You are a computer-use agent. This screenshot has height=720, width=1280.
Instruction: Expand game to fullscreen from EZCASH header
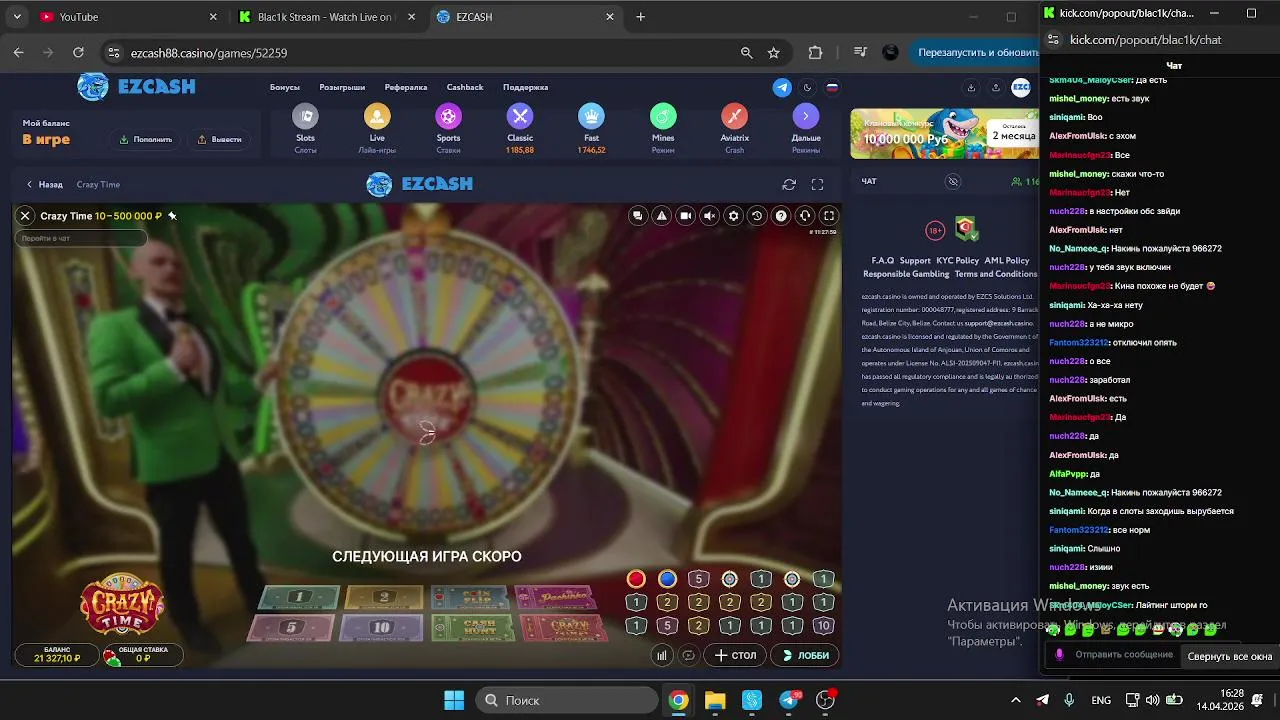coord(817,184)
